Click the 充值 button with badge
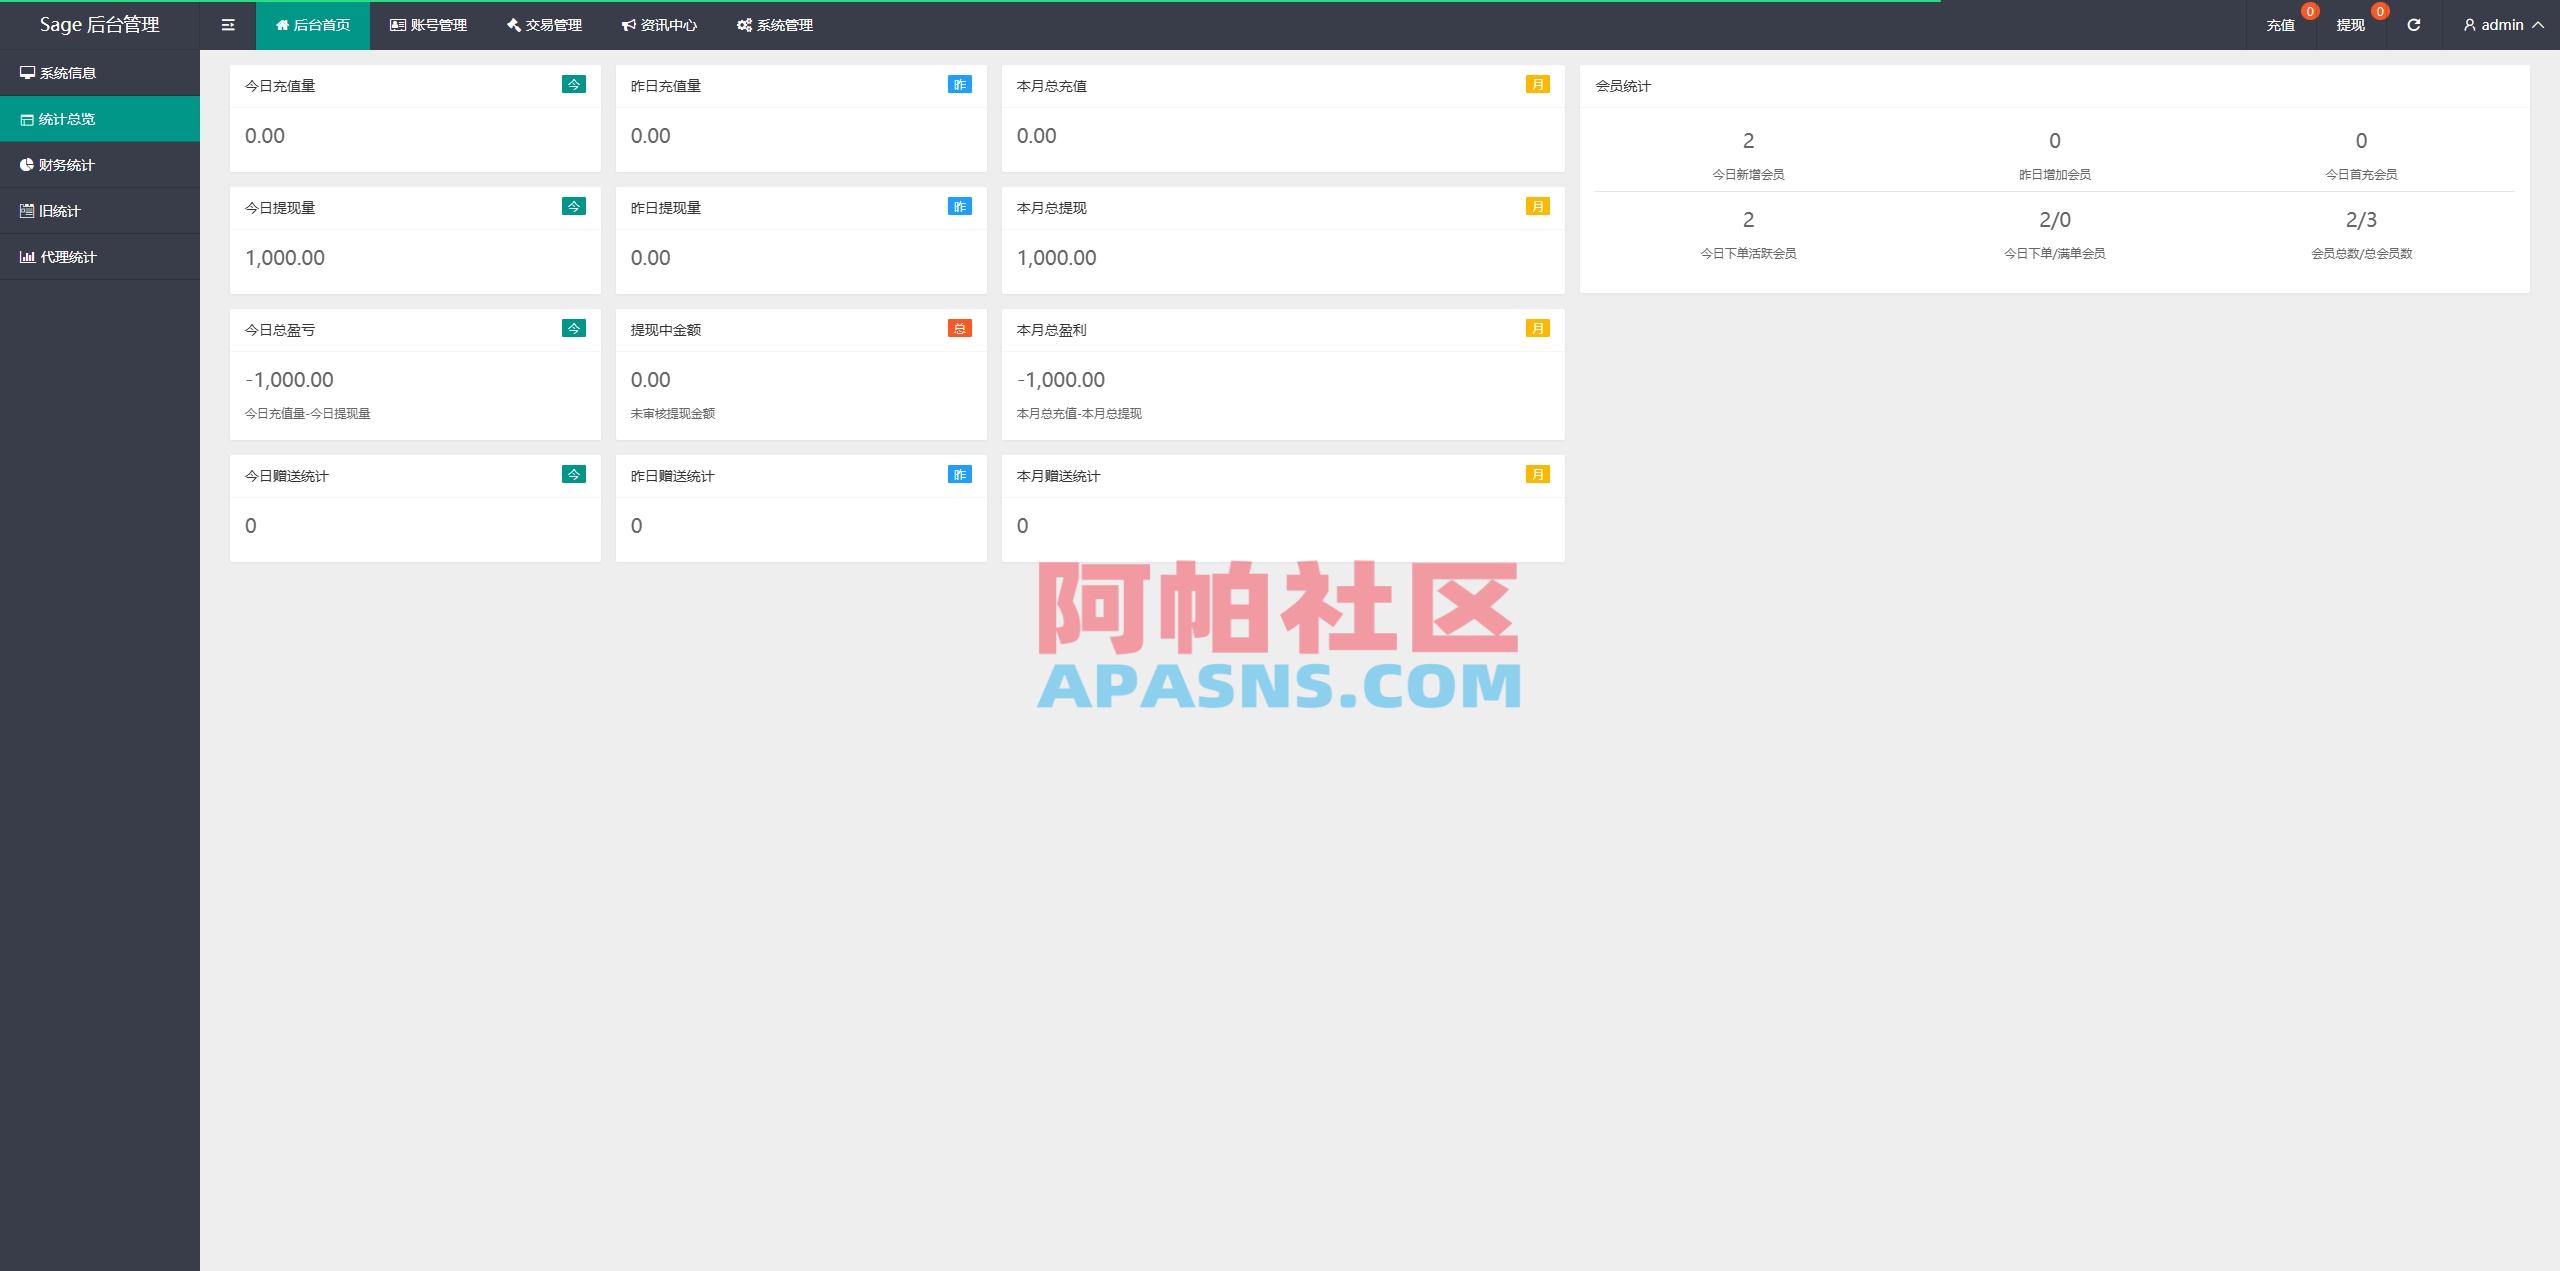 click(x=2283, y=25)
